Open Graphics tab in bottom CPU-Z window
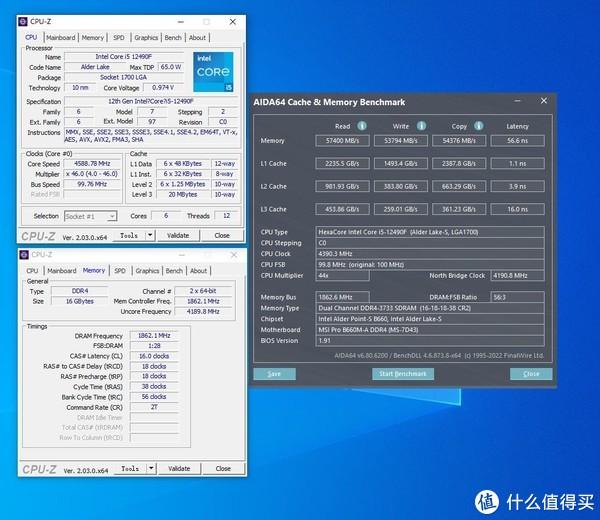600x520 pixels. [x=147, y=271]
